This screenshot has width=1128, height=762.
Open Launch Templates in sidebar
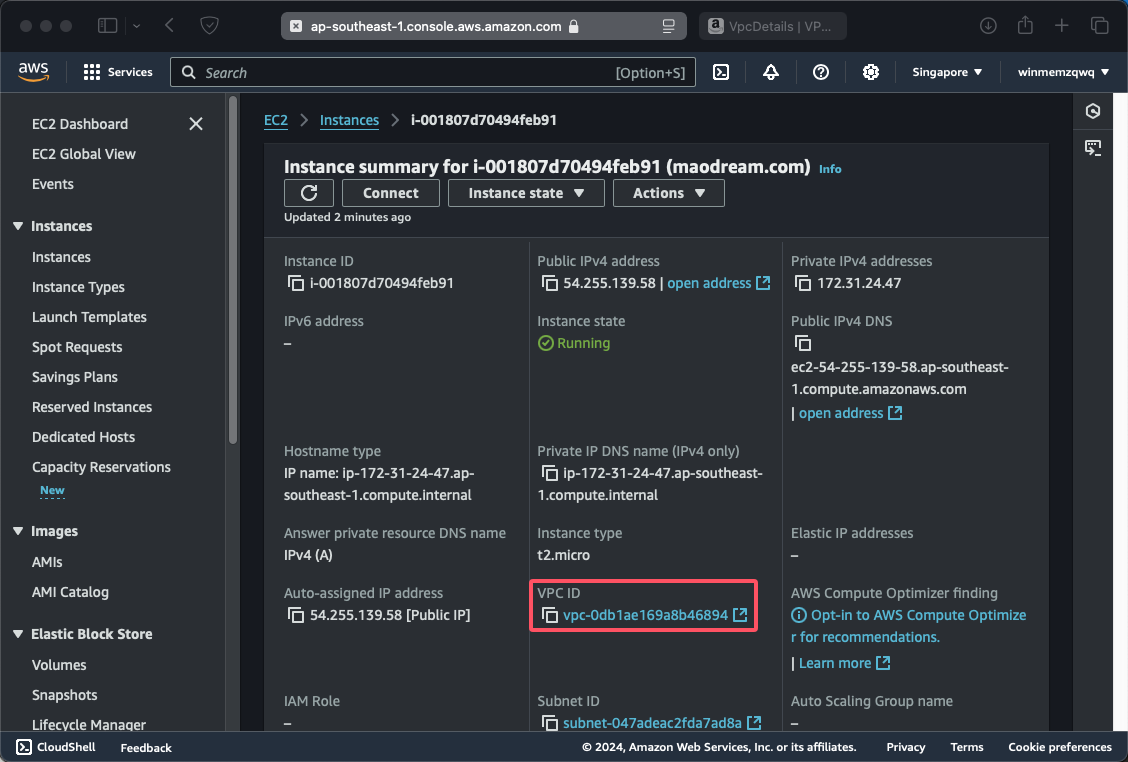point(89,317)
